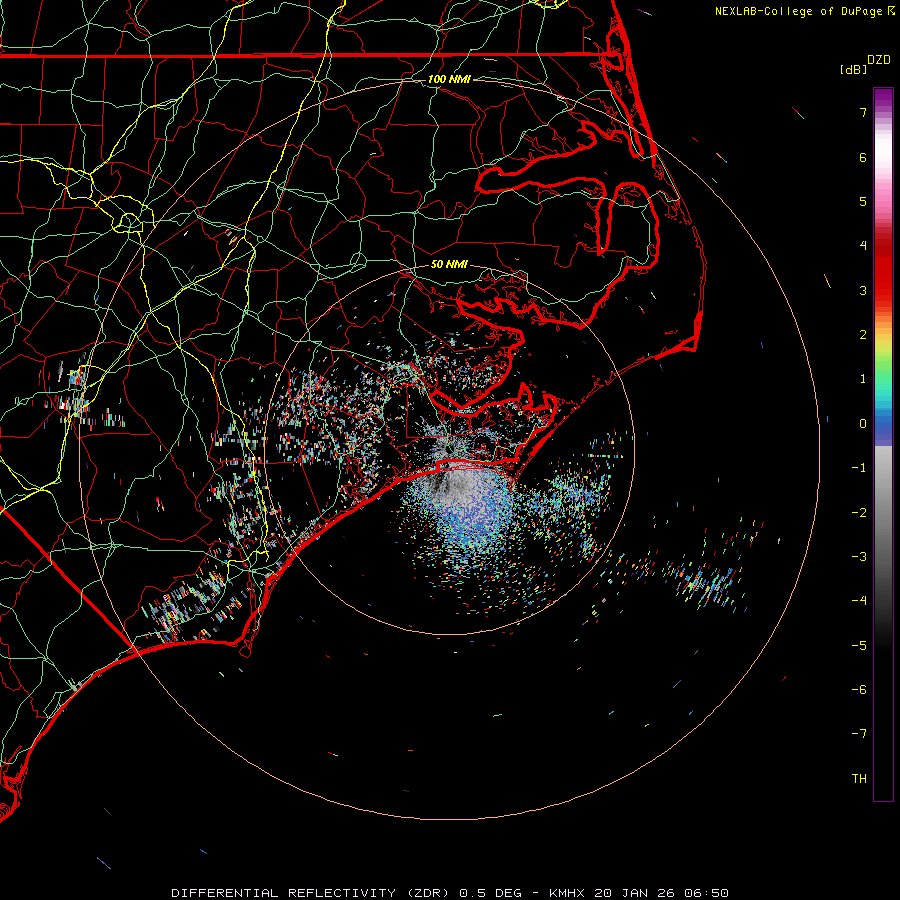Click the -5 value on color scale

859,646
